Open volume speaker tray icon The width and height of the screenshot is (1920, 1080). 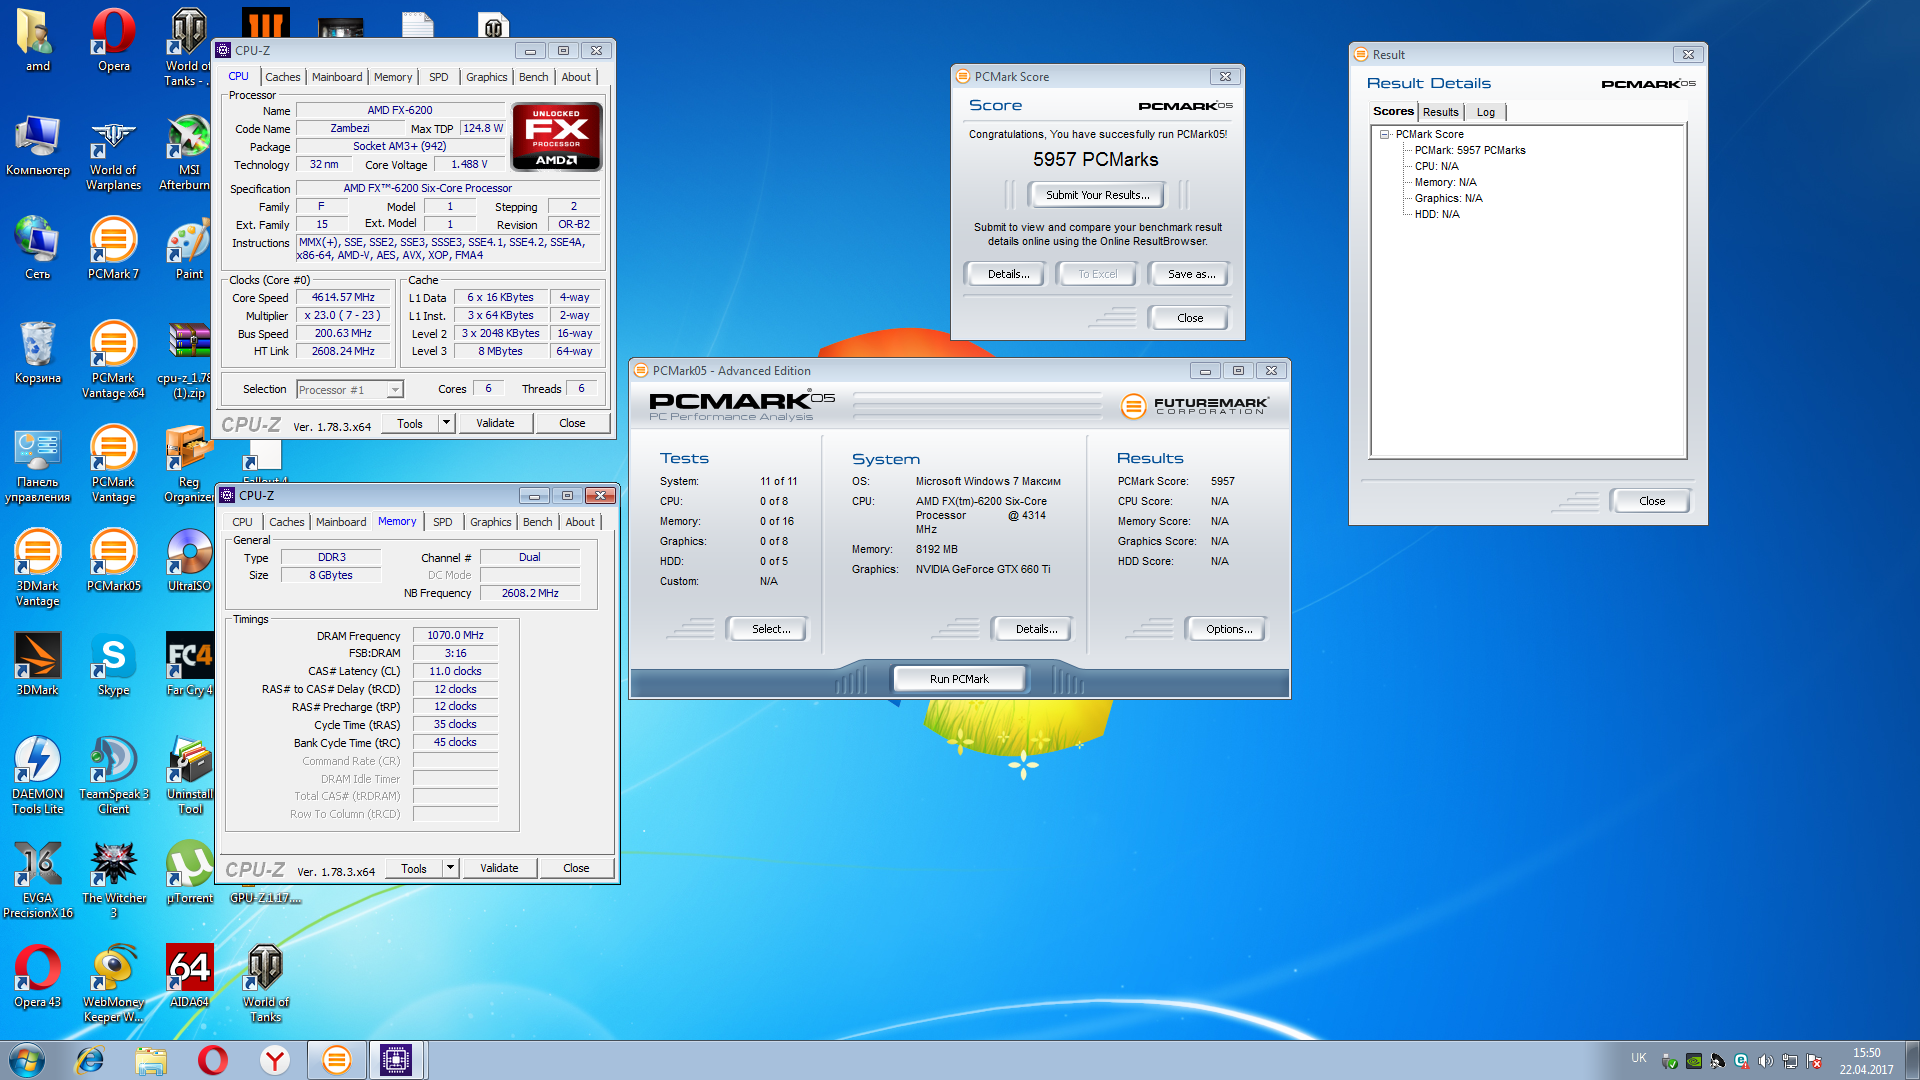coord(1765,1061)
